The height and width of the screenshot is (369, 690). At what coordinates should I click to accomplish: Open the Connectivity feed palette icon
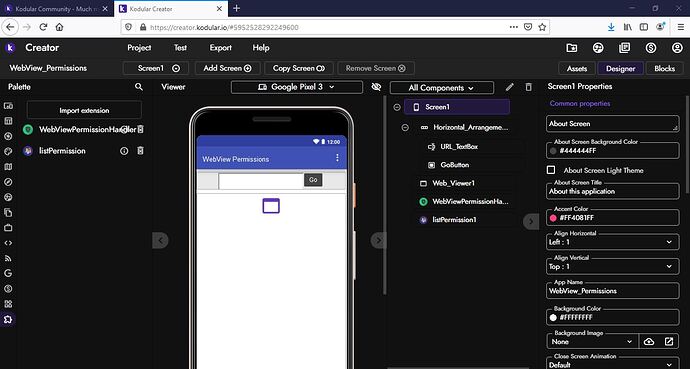(x=8, y=258)
